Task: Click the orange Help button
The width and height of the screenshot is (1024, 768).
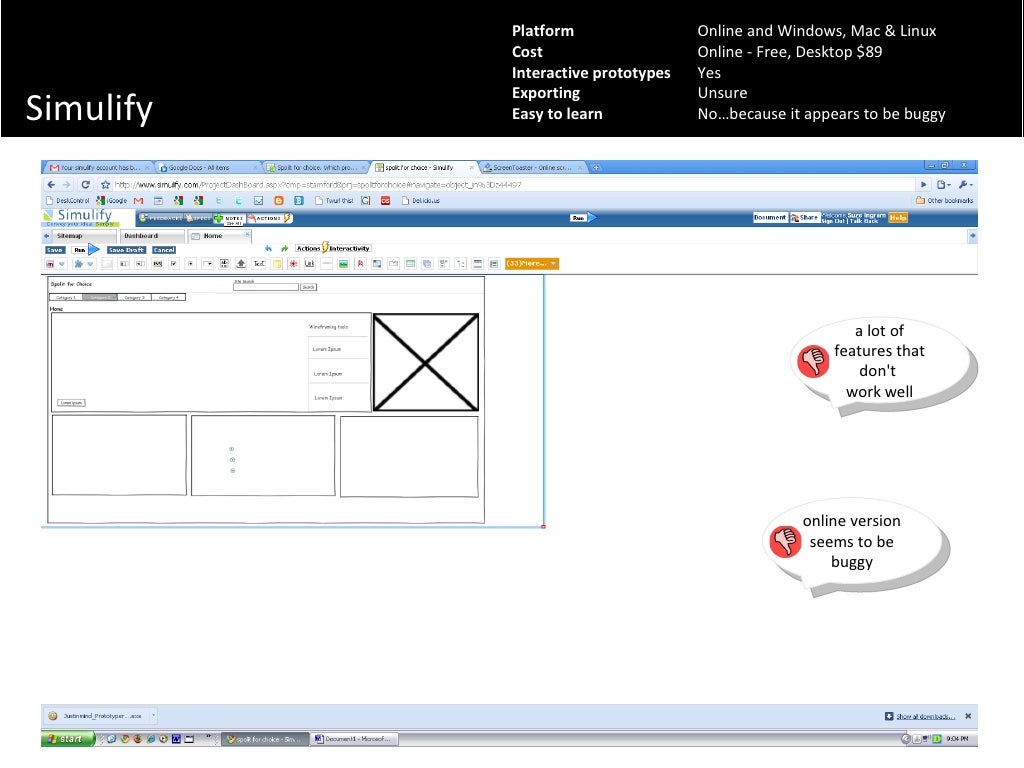Action: [x=898, y=218]
